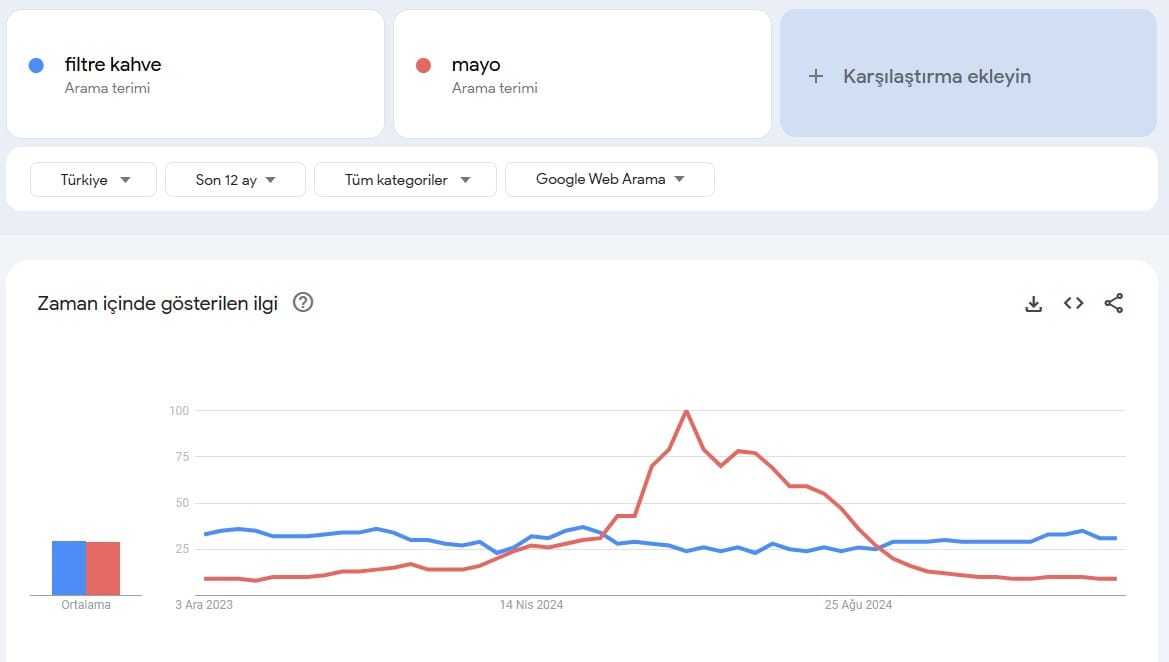Change the Son 12 ay time range
The image size is (1169, 662).
[x=236, y=180]
